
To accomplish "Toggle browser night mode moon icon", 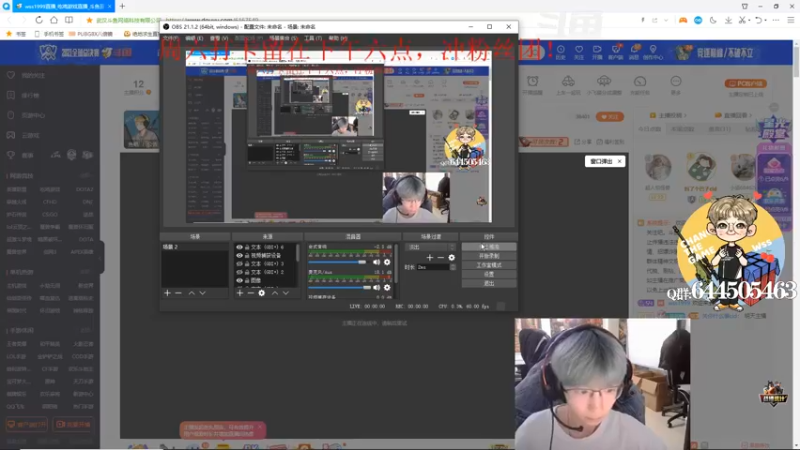I will (713, 20).
